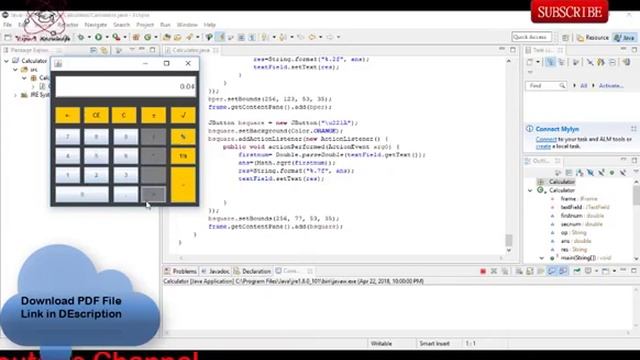Toggle Scroll Lock in Console toolbar
Screen dimensions: 640x360
tap(530, 271)
